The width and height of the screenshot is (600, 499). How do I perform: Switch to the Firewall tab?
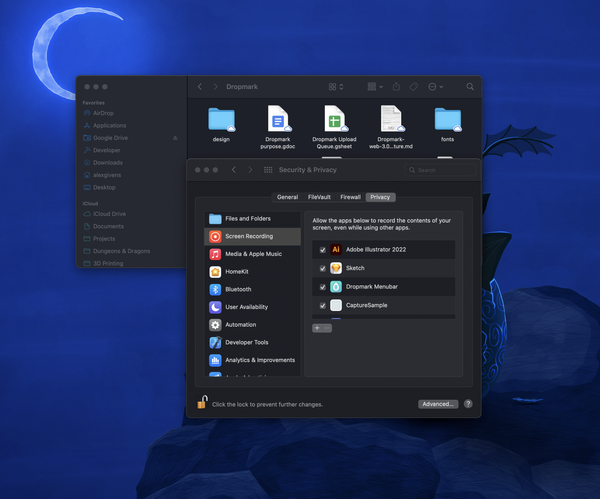click(350, 197)
